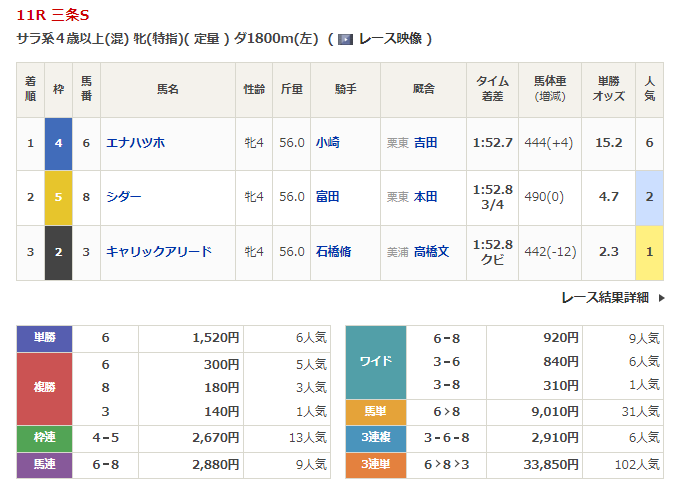Click the green 枠連 bet label
The image size is (680, 487).
pyautogui.click(x=45, y=438)
